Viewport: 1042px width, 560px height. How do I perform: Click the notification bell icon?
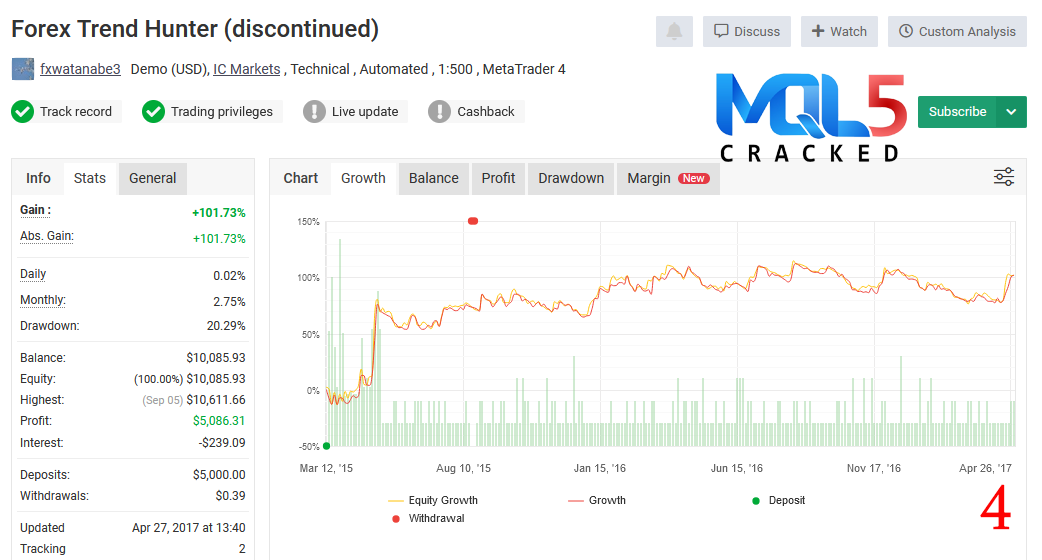coord(674,31)
